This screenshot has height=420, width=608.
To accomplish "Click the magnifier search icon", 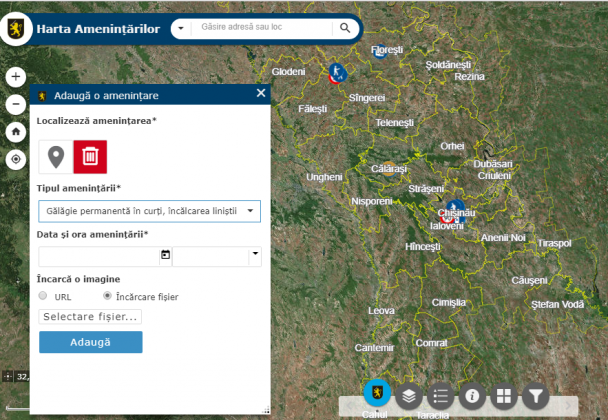I will [345, 28].
